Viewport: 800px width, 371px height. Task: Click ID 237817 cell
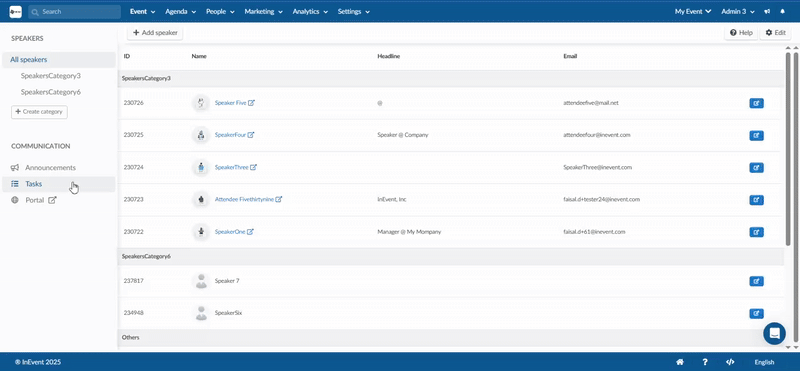tap(134, 281)
